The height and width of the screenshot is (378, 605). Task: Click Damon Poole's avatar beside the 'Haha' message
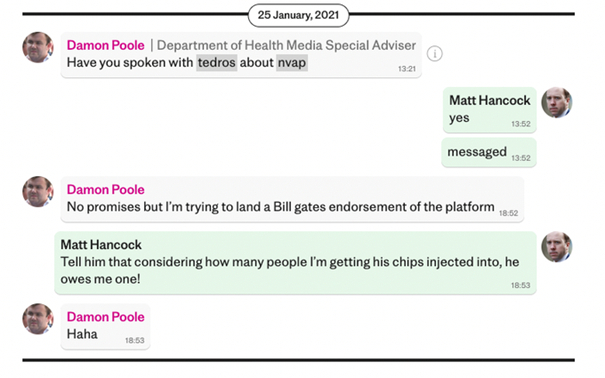[38, 319]
